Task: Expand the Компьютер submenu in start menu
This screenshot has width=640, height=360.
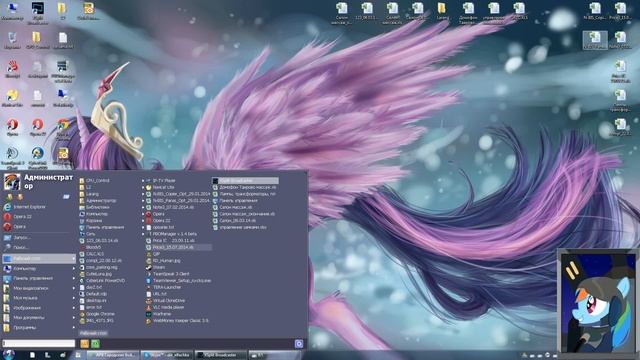Action: [39, 269]
